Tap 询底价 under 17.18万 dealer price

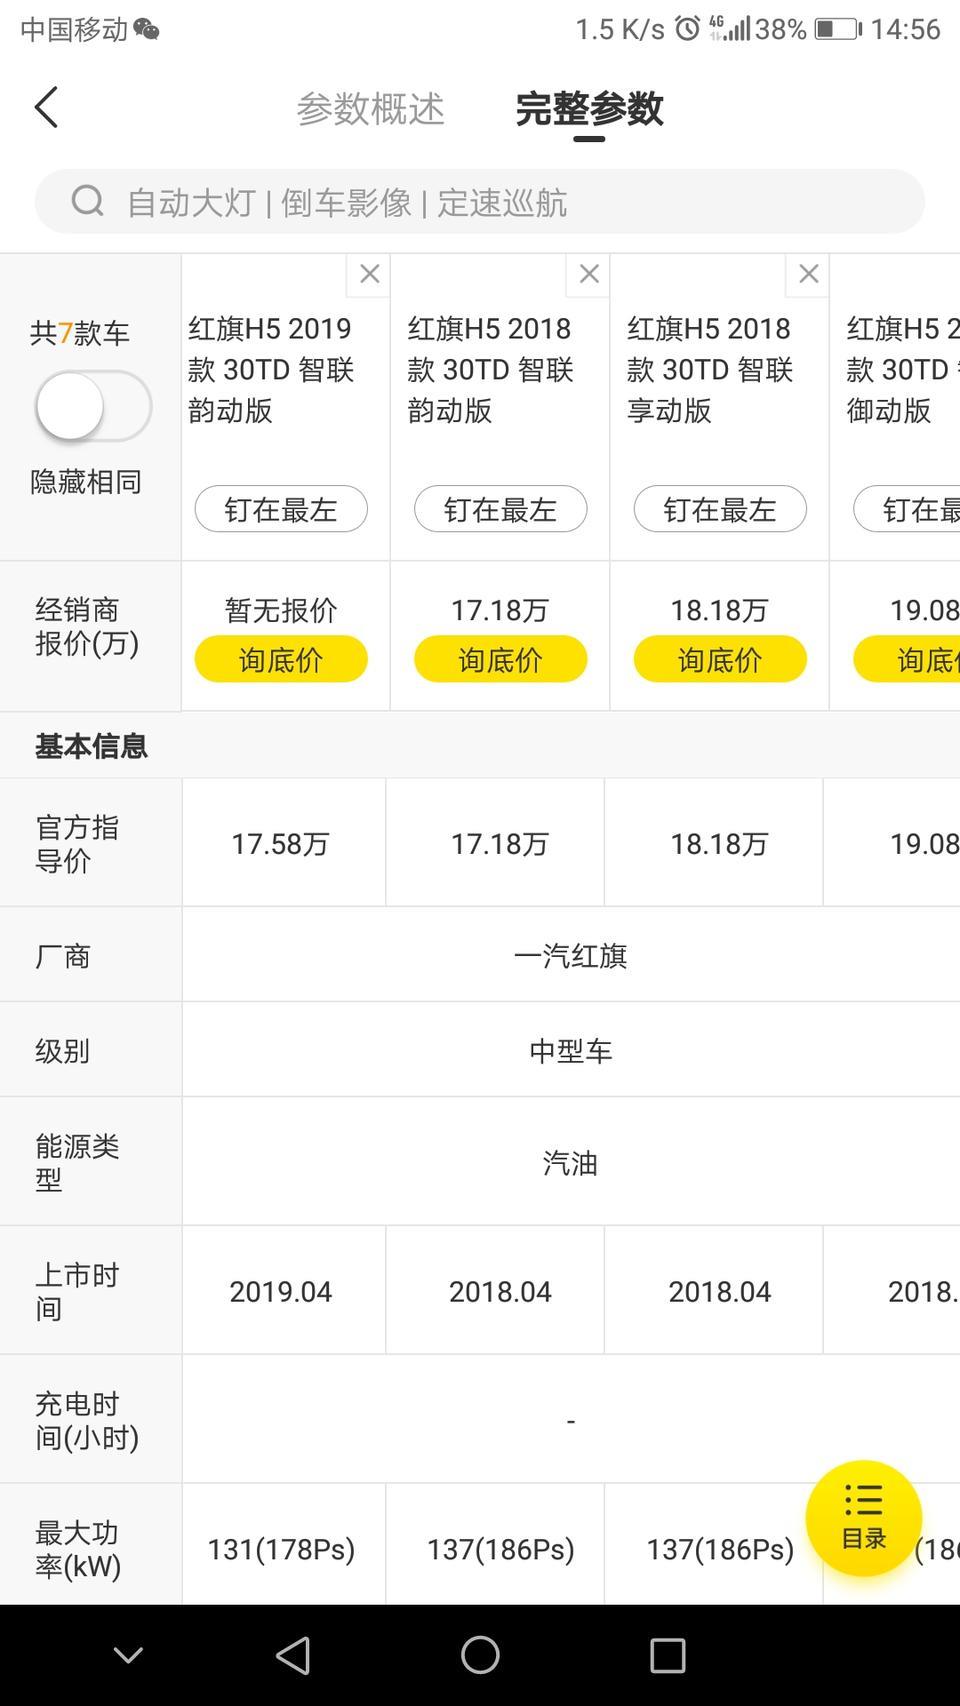500,659
